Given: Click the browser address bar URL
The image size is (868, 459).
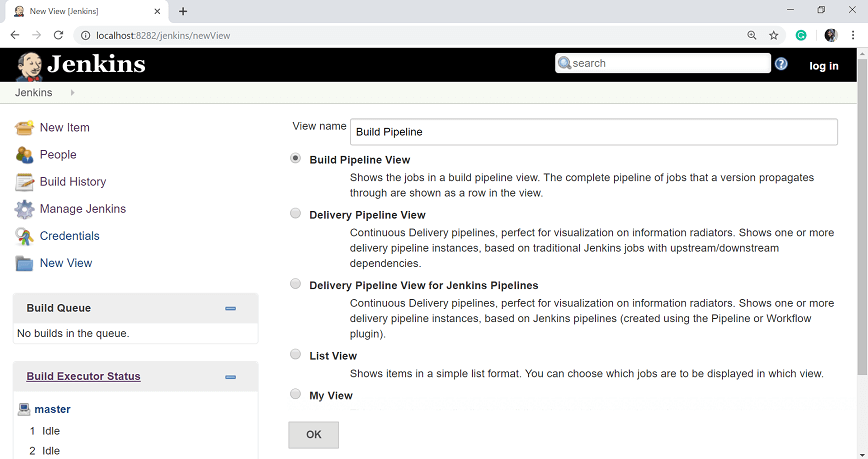Looking at the screenshot, I should click(163, 35).
